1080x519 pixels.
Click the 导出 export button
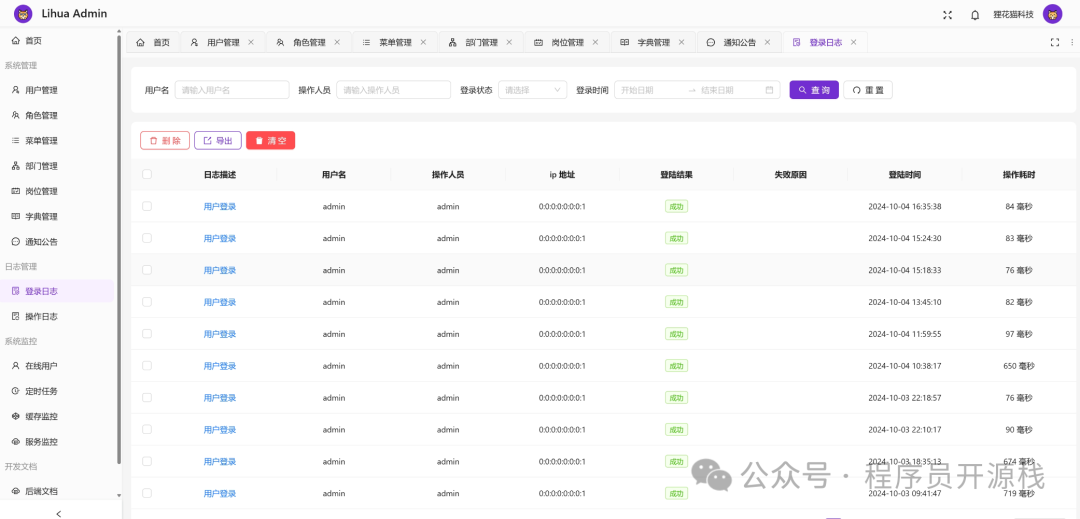tap(218, 140)
